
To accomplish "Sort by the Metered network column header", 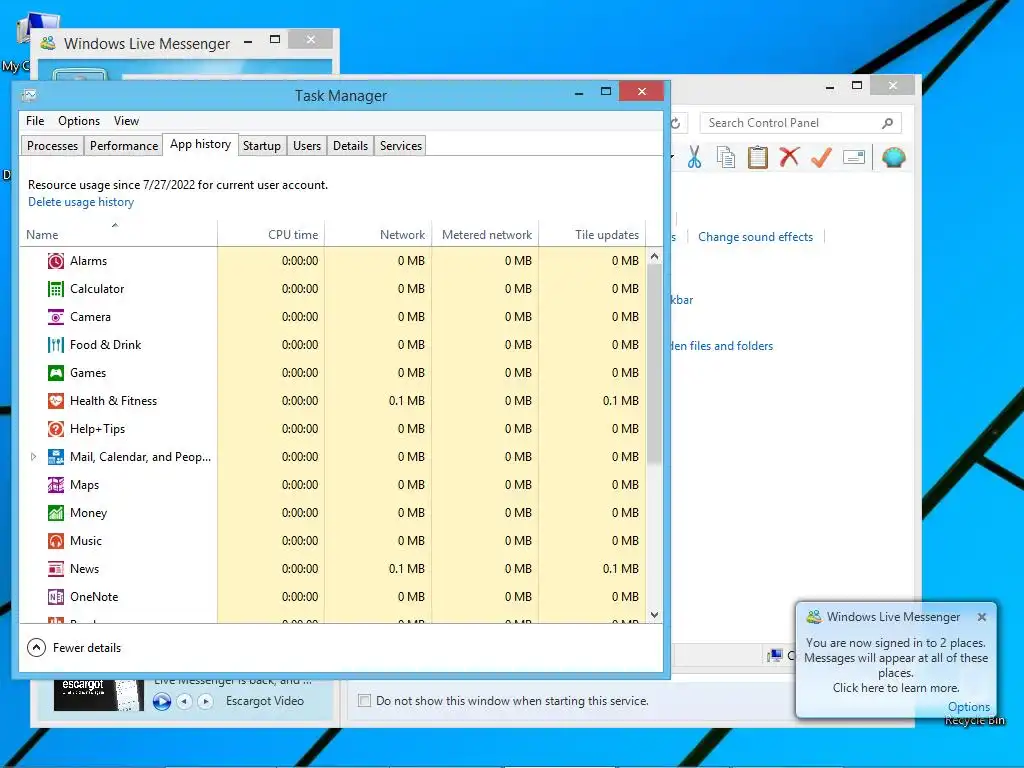I will [x=485, y=234].
